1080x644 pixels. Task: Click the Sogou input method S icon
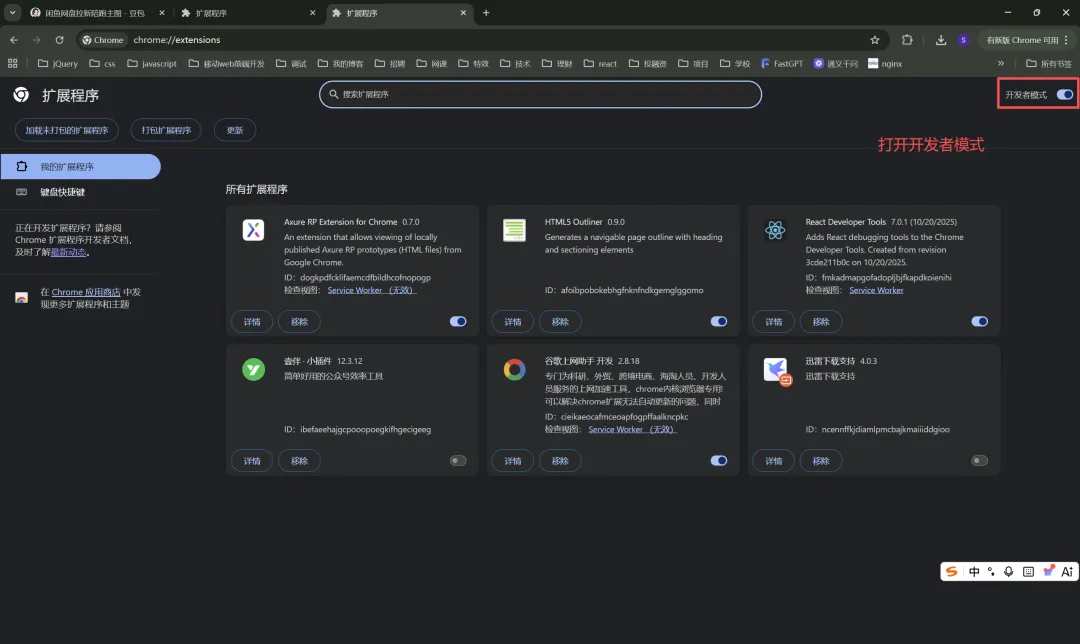(x=951, y=572)
